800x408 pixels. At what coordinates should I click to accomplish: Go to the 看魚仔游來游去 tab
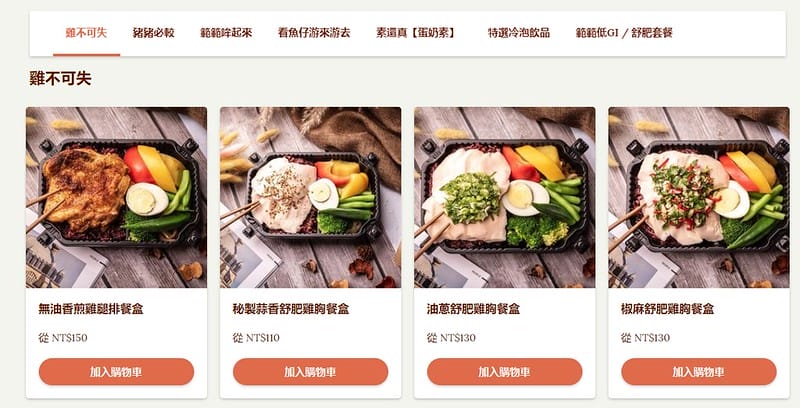click(x=314, y=33)
